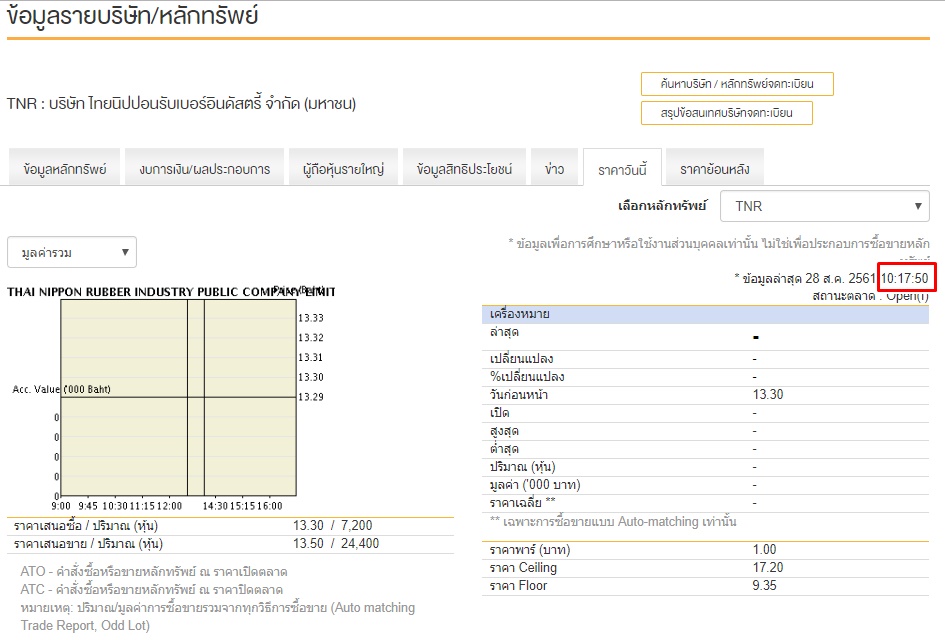
Task: Click the intraday price chart area
Action: (x=178, y=398)
